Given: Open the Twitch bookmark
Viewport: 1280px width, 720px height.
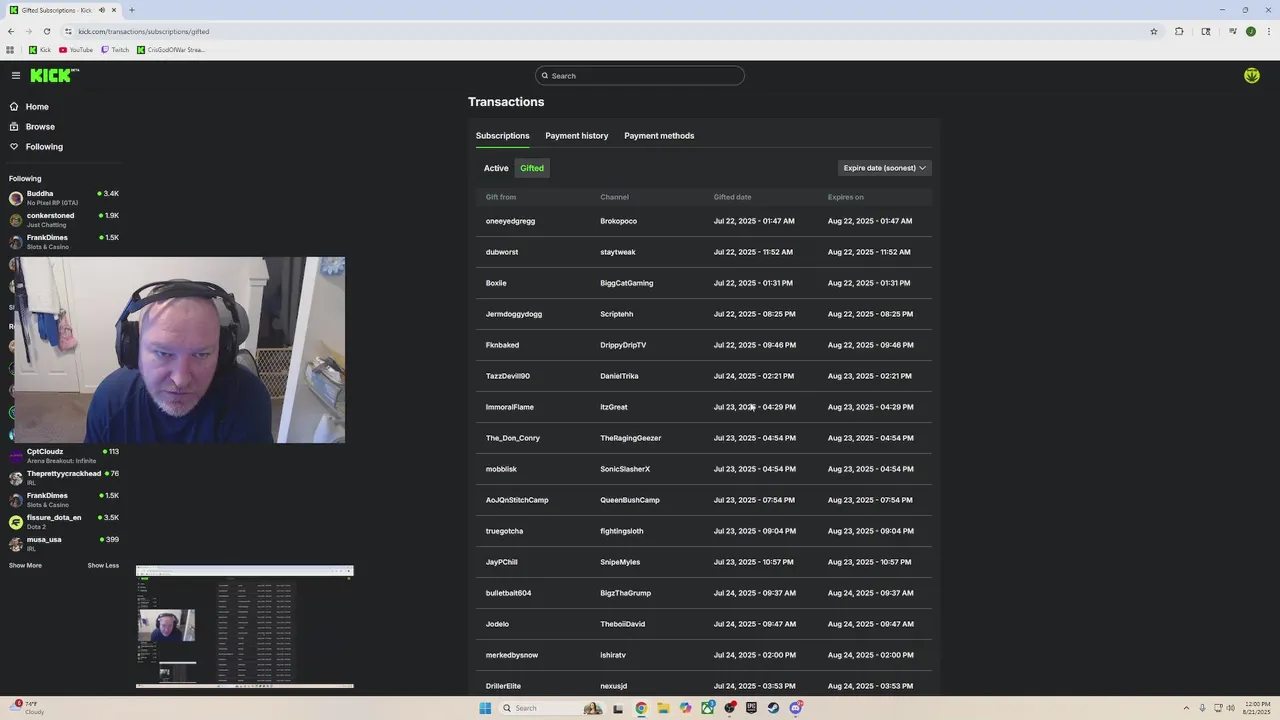Looking at the screenshot, I should pyautogui.click(x=116, y=49).
